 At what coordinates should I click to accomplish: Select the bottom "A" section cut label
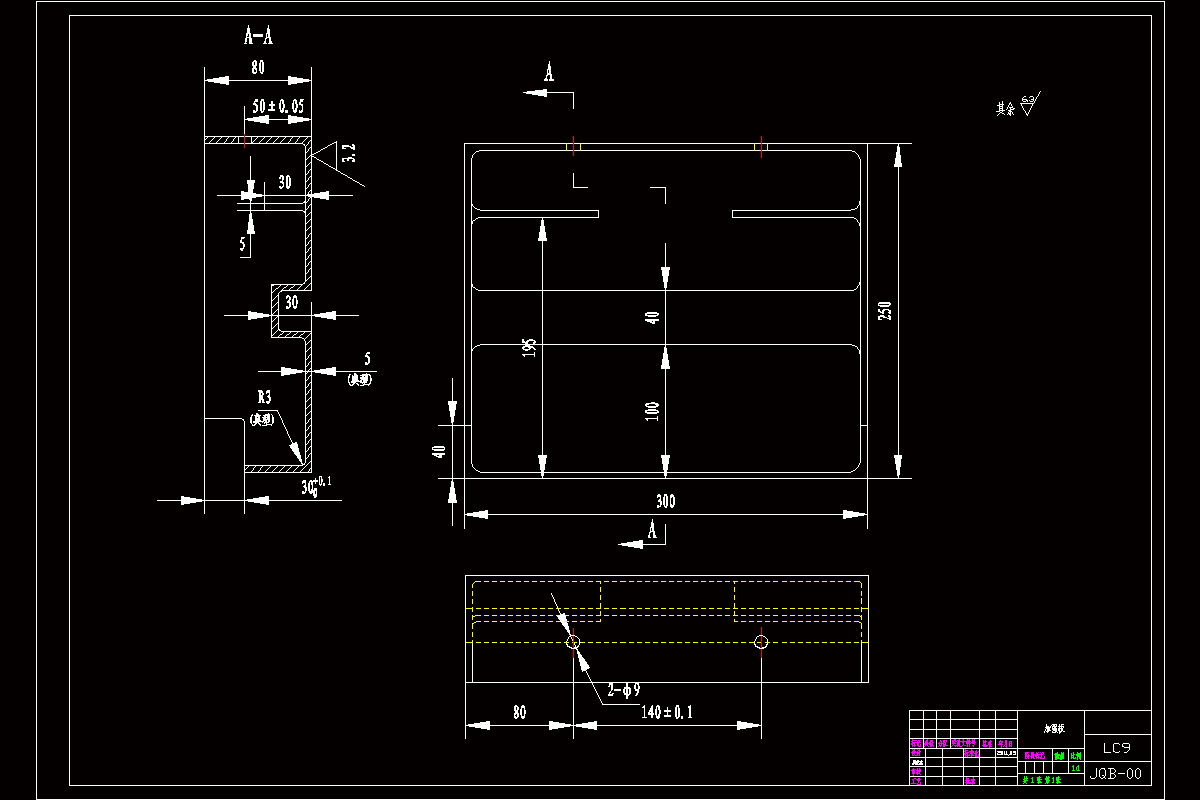[x=652, y=530]
